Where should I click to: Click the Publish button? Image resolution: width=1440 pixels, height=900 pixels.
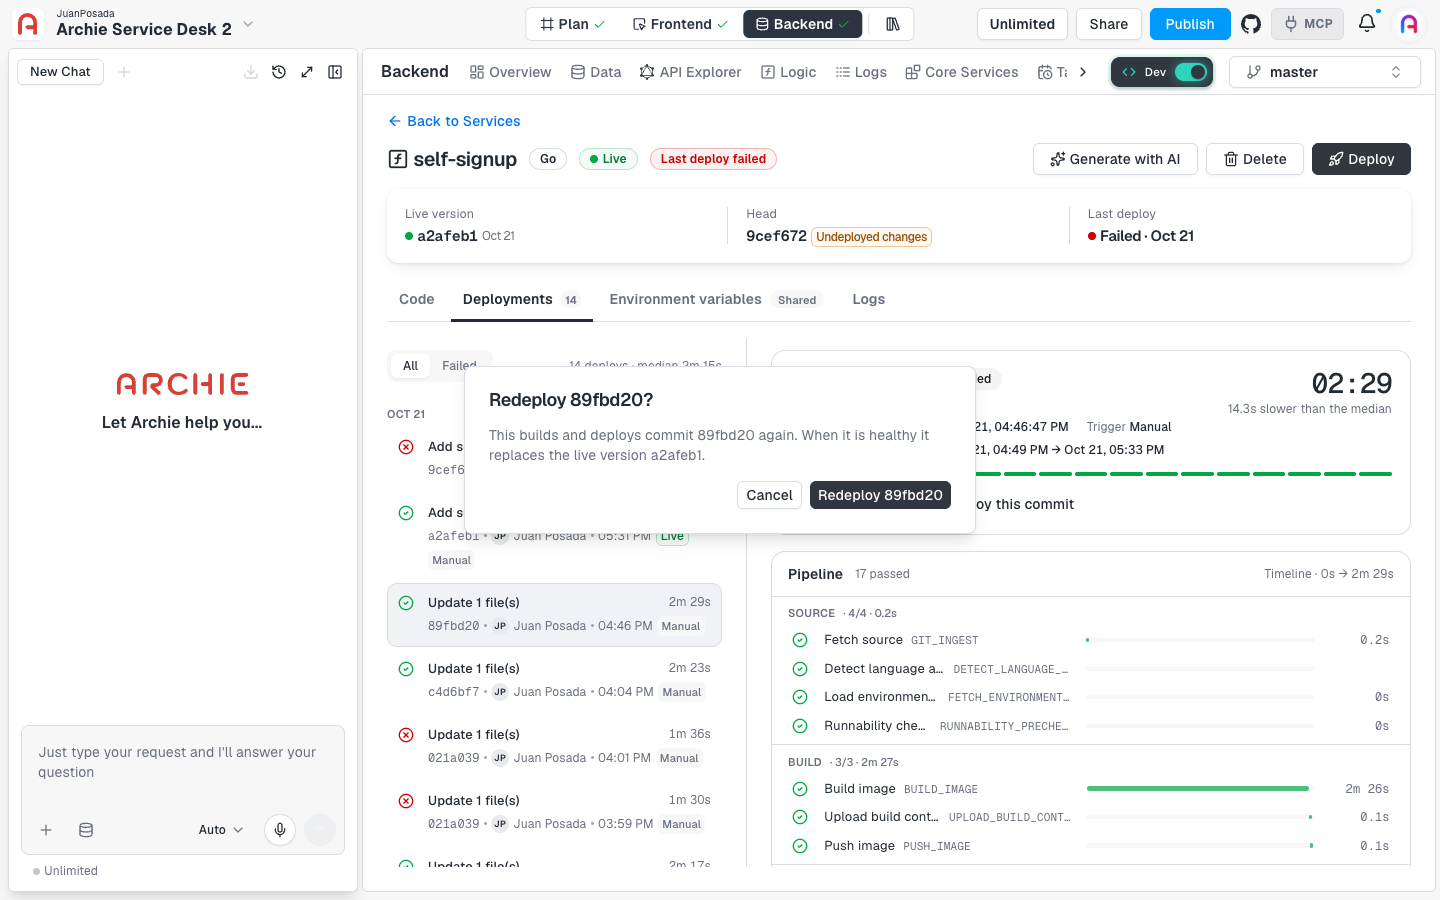pyautogui.click(x=1190, y=24)
